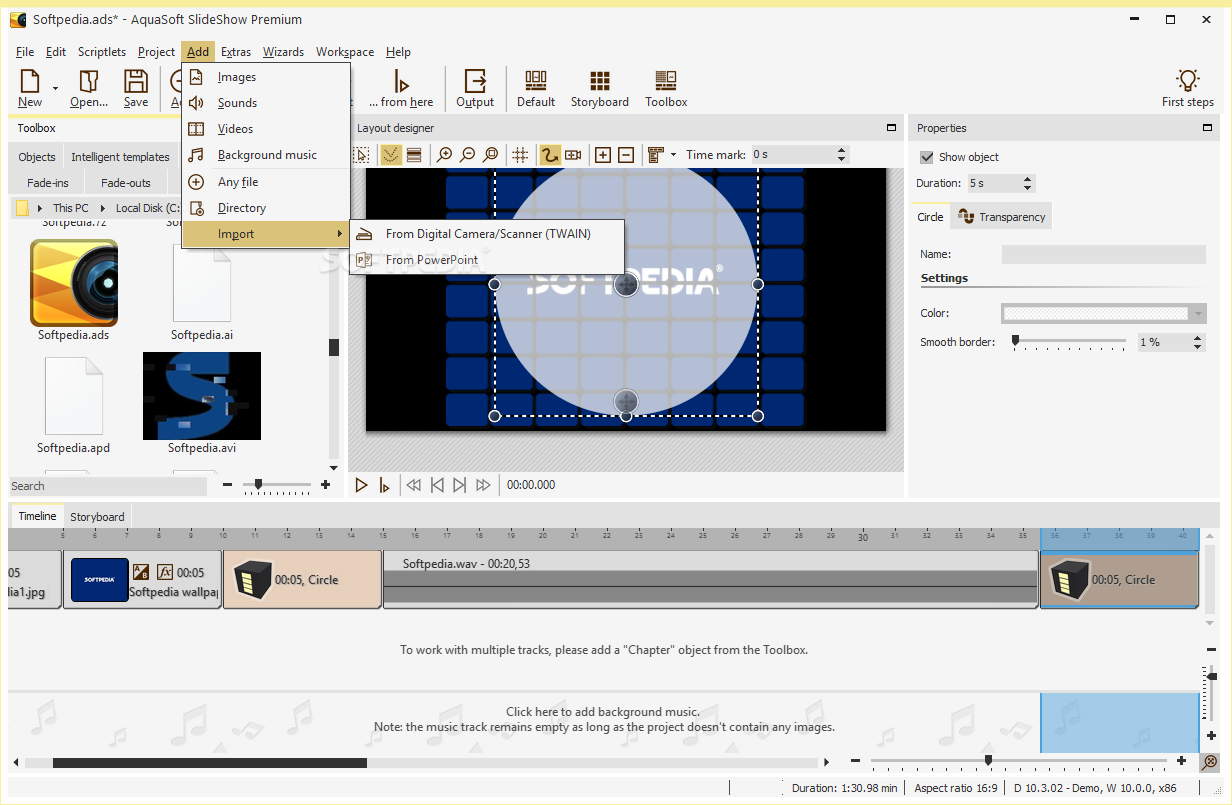This screenshot has width=1232, height=805.
Task: Click the Duration stepper arrows
Action: [1027, 183]
